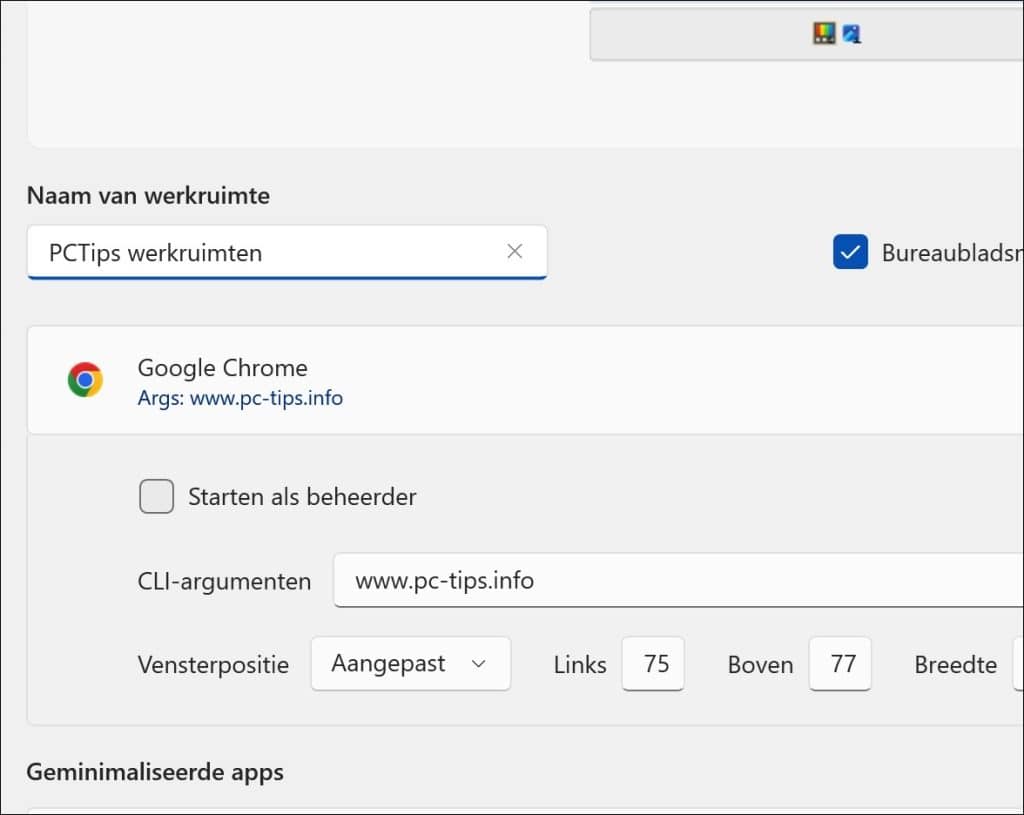Click the Google Chrome app row header
The image size is (1024, 815).
[x=525, y=380]
